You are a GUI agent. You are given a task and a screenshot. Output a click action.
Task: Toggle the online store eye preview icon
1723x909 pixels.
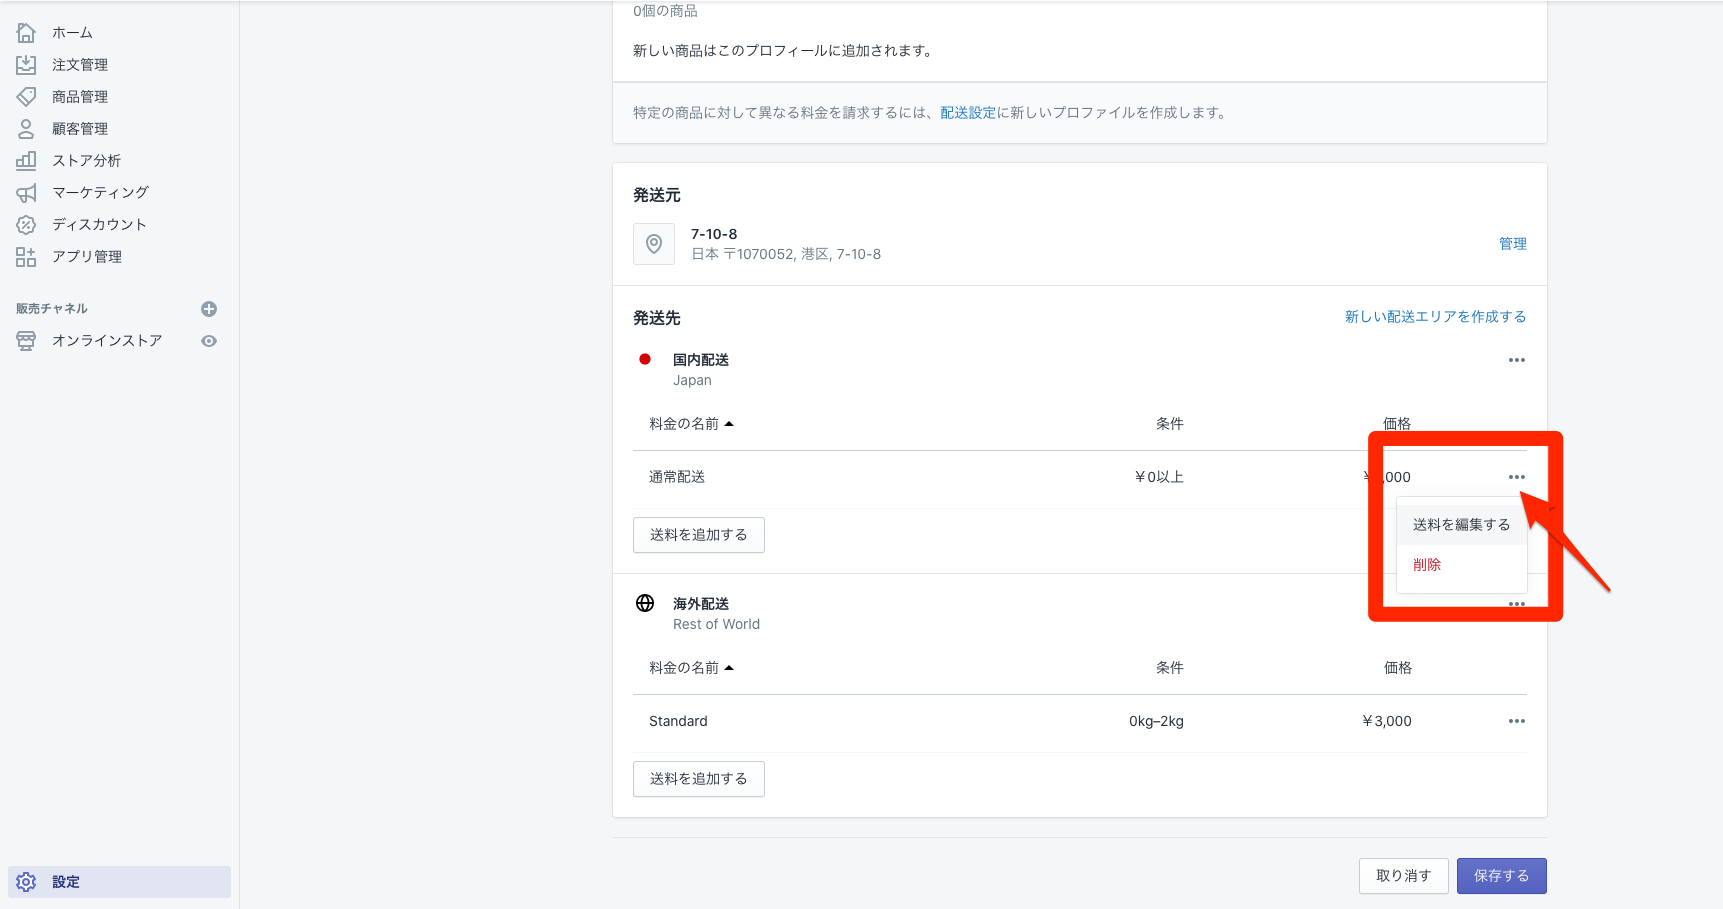pyautogui.click(x=209, y=341)
